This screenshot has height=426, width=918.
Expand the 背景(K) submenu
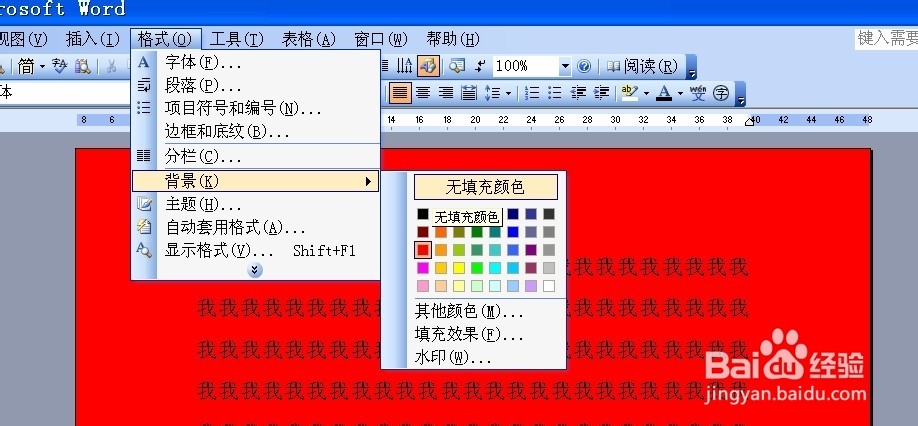(x=255, y=181)
